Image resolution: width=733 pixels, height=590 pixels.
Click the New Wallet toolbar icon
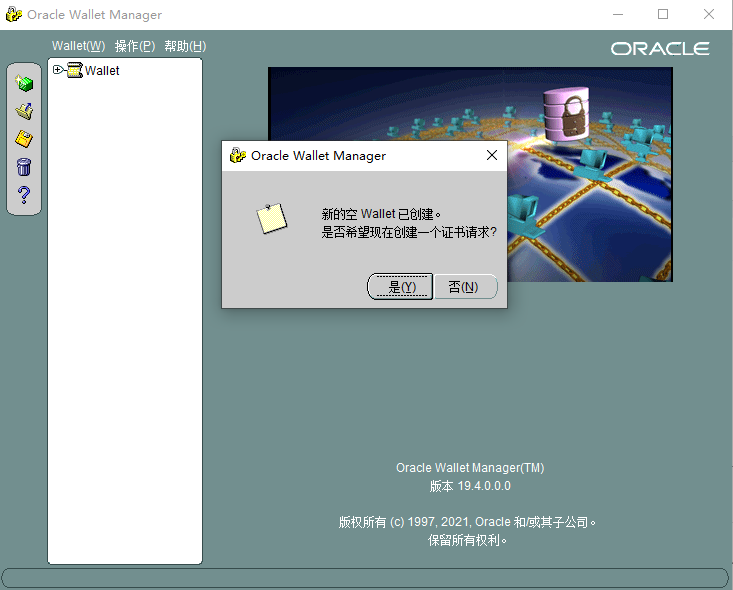(x=24, y=83)
